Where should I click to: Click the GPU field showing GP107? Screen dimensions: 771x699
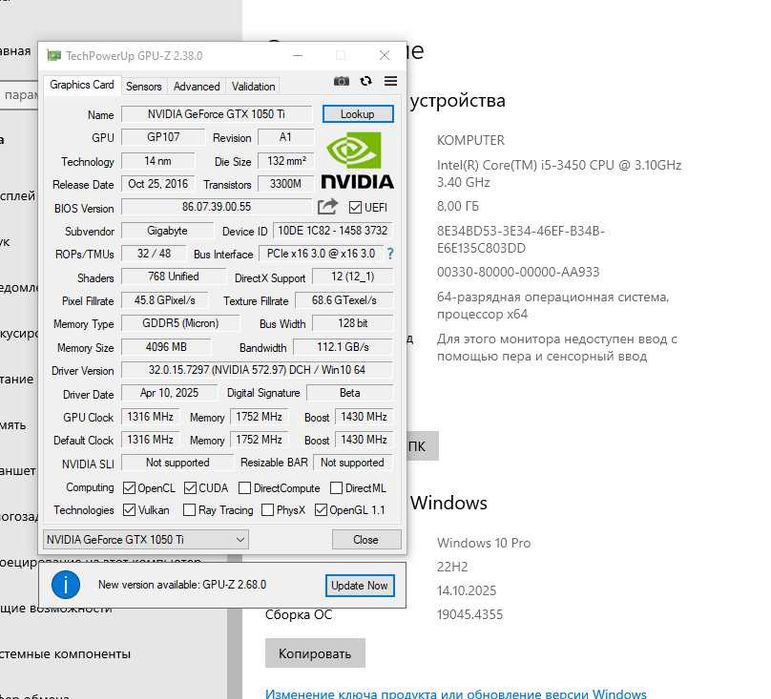tap(163, 137)
